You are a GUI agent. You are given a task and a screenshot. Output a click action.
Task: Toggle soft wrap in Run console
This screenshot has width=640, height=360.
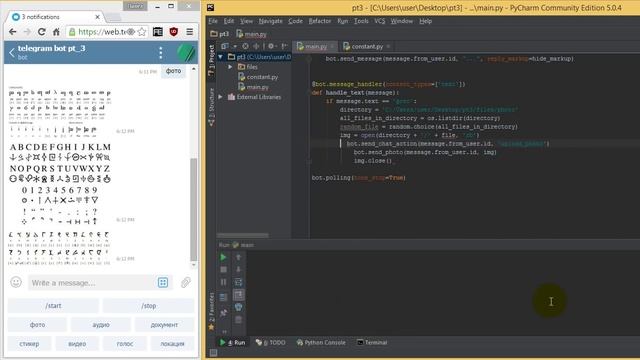pos(238,282)
